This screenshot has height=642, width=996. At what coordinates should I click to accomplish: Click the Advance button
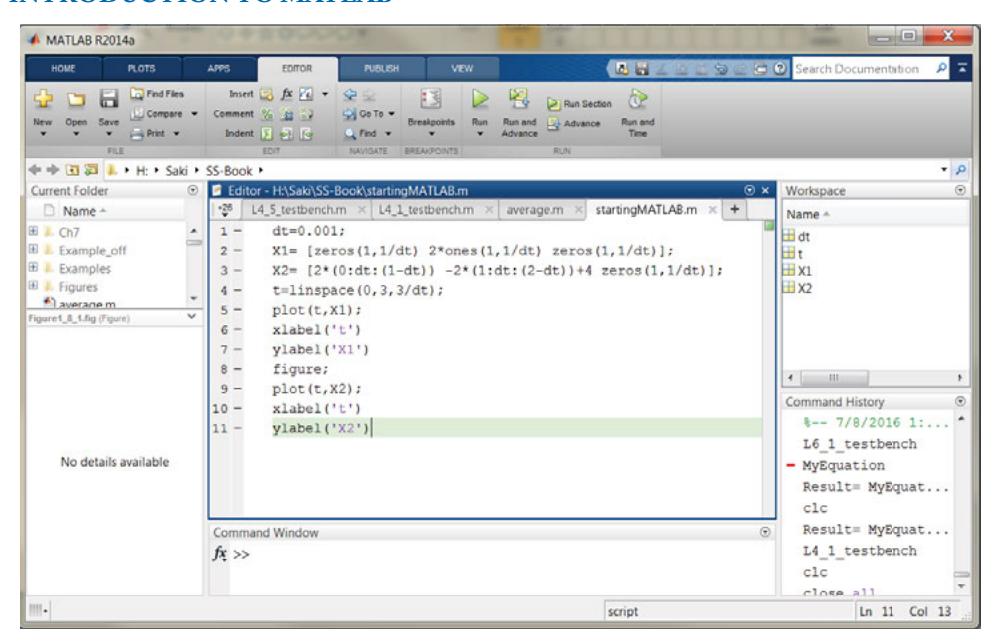tap(574, 123)
